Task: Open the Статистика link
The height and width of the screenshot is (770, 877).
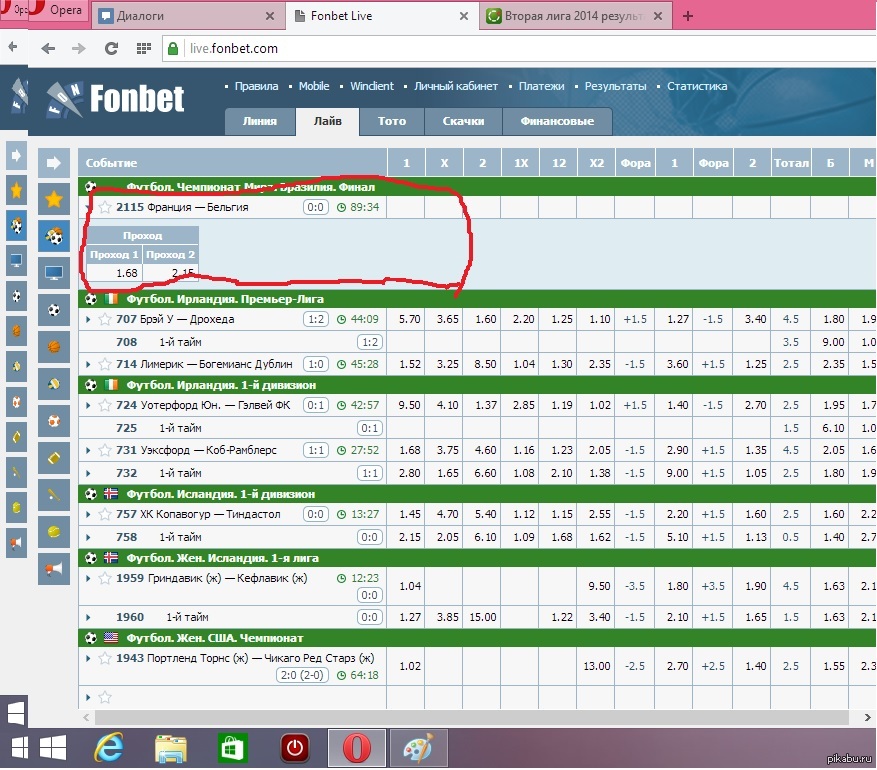Action: 697,86
